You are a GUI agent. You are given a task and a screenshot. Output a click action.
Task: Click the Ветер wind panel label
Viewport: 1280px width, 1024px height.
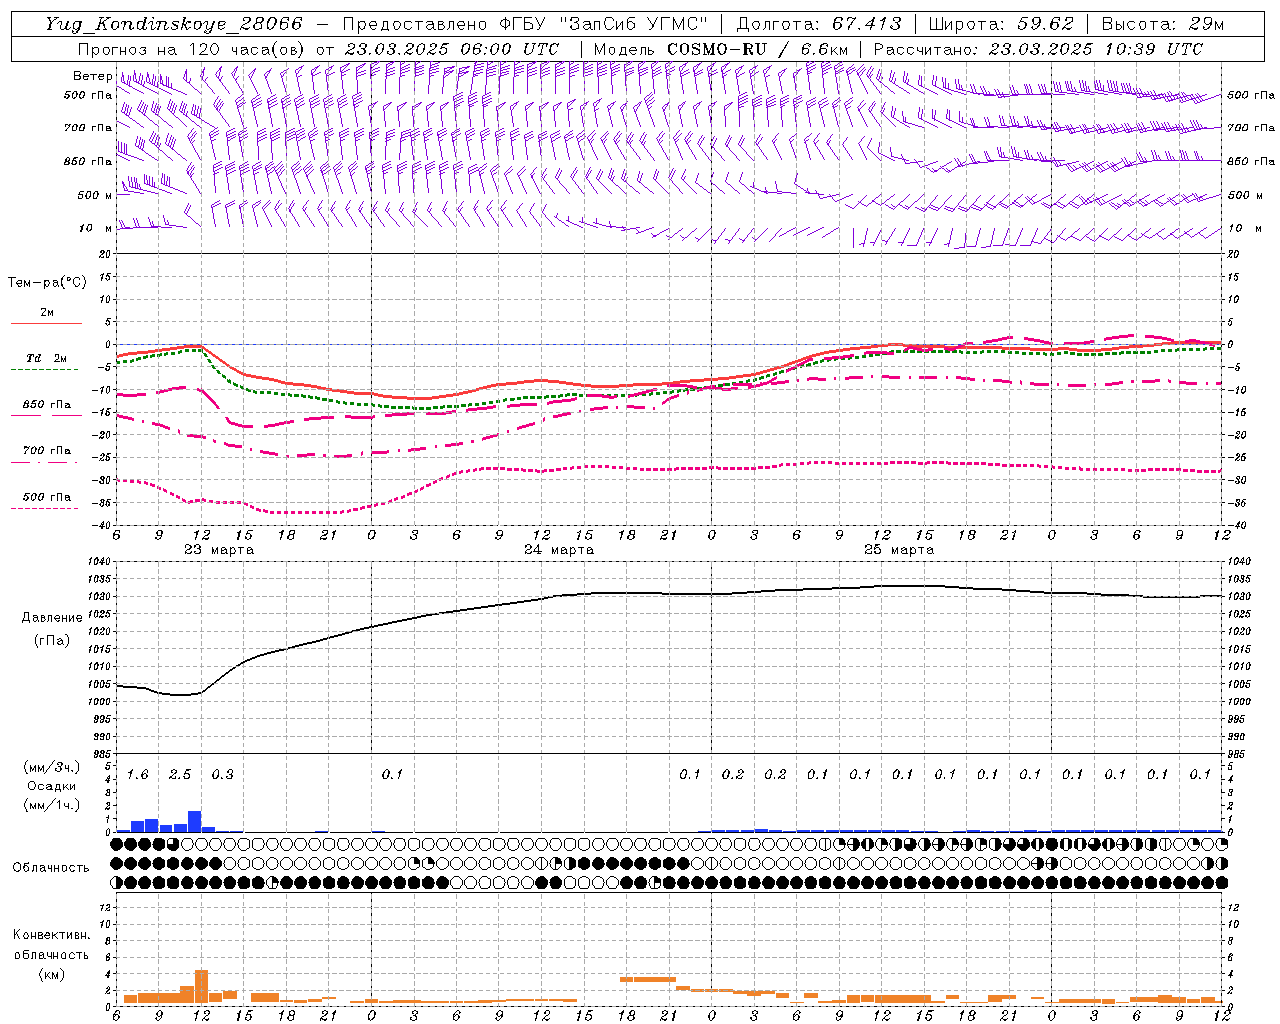tap(93, 76)
